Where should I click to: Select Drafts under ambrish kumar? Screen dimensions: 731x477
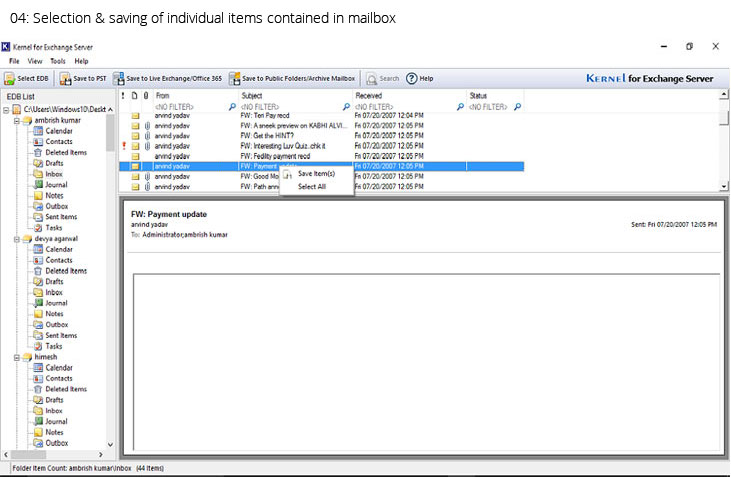pyautogui.click(x=54, y=163)
